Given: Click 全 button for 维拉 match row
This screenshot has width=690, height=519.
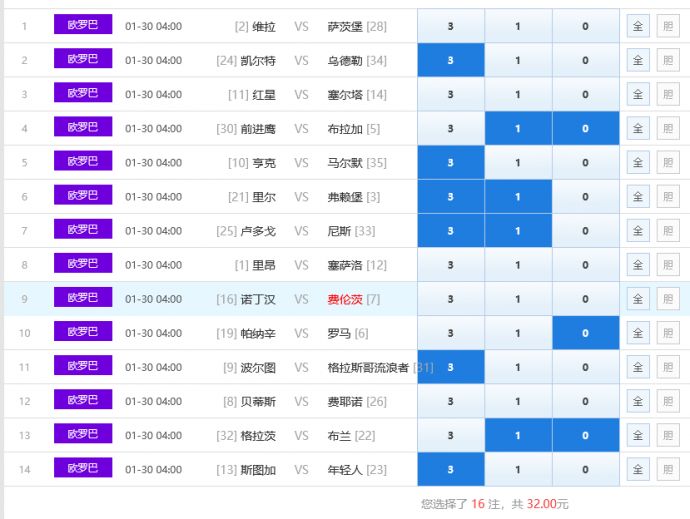Looking at the screenshot, I should coord(638,26).
